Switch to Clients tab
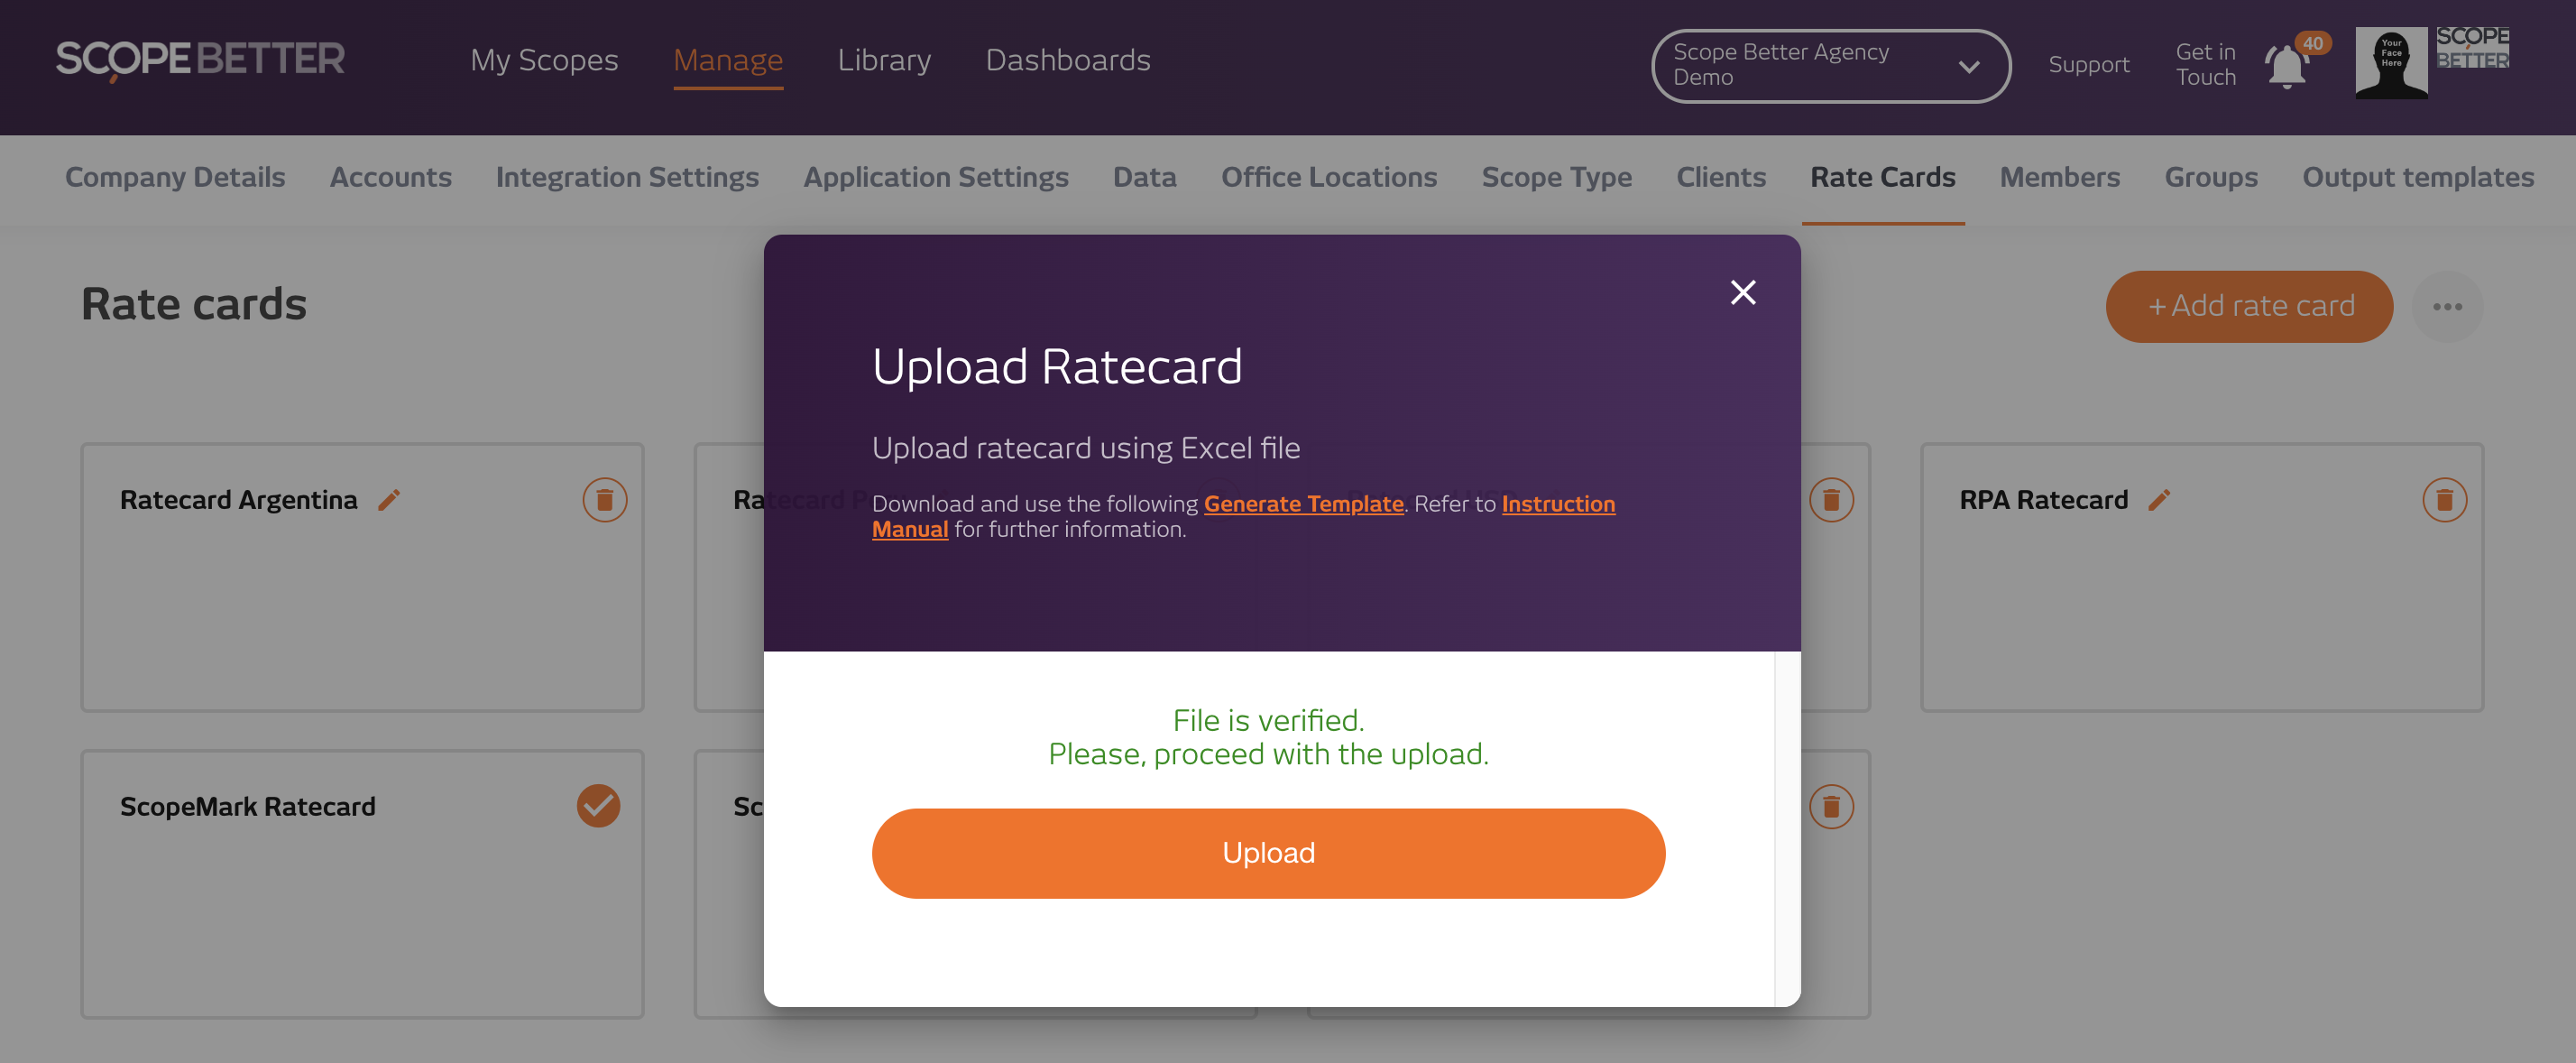Screen dimensions: 2576x1063 (x=1721, y=177)
